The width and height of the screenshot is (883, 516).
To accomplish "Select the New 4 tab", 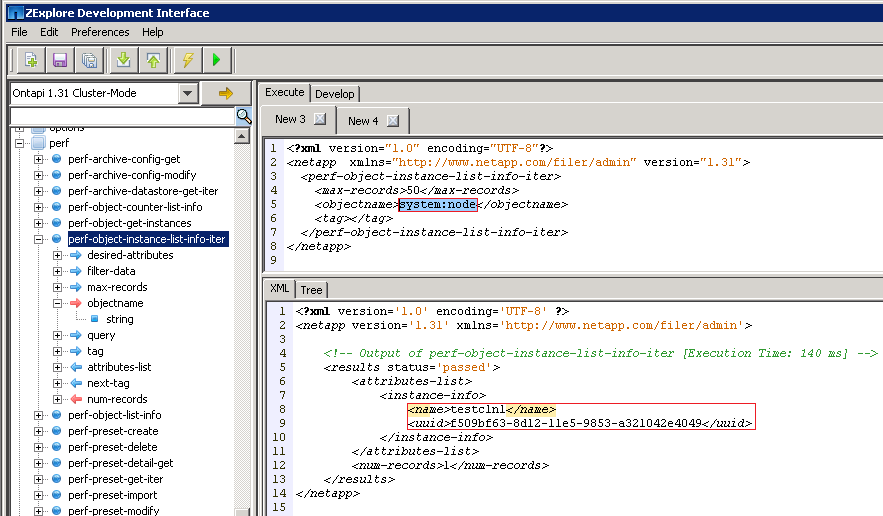I will click(x=363, y=121).
